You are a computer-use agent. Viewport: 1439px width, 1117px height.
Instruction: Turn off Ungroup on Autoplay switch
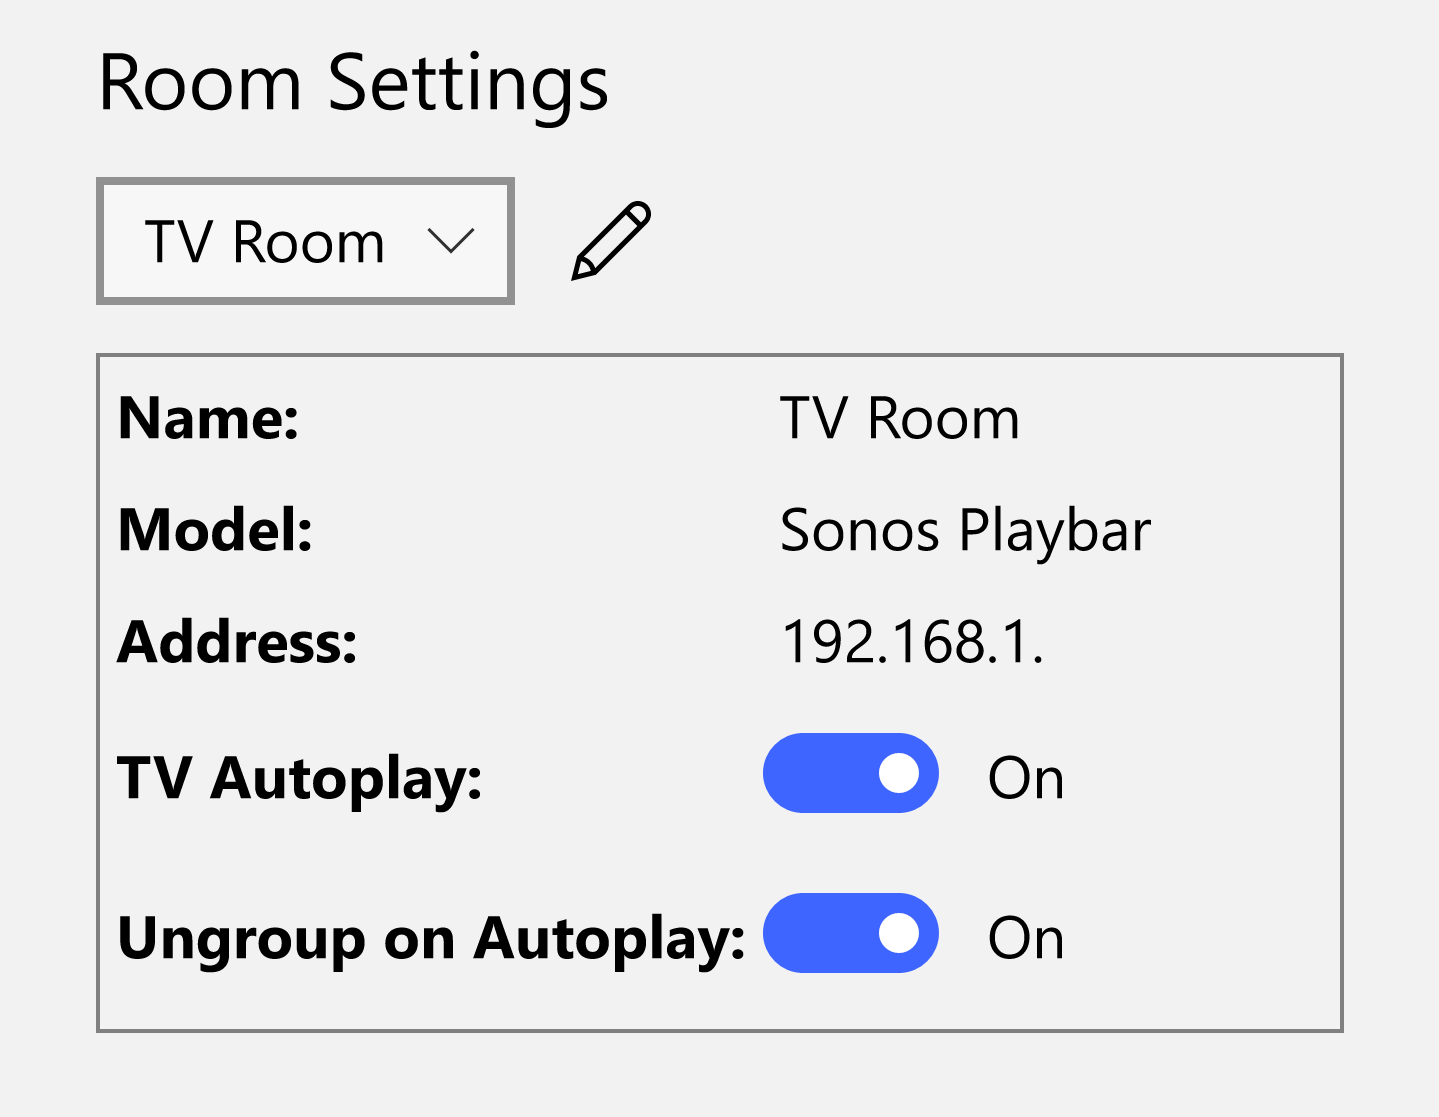(850, 933)
